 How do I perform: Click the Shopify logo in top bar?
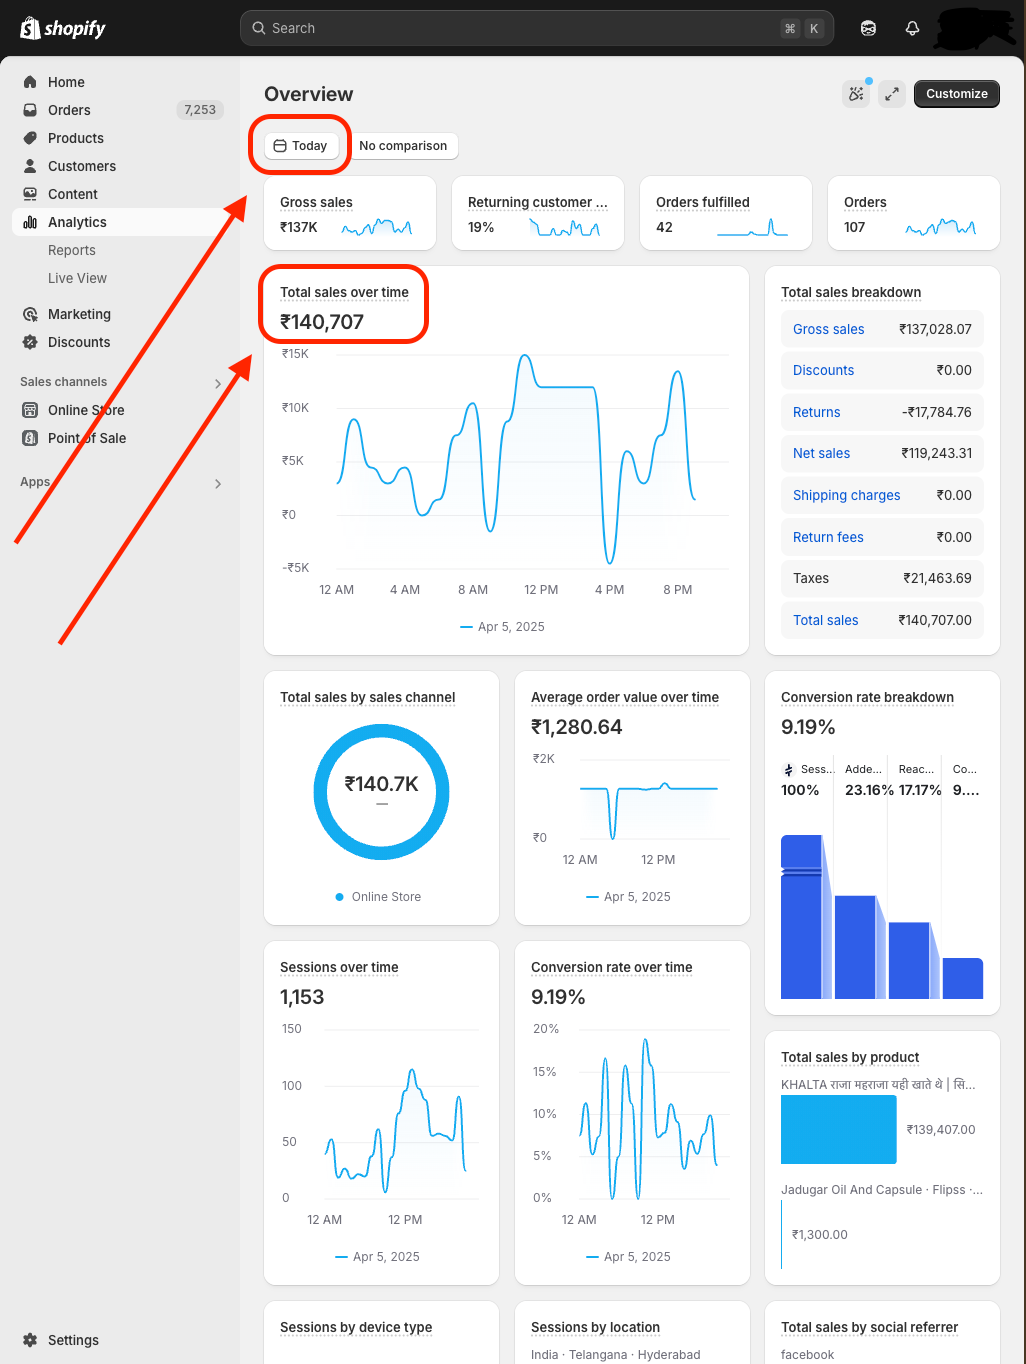pos(62,28)
